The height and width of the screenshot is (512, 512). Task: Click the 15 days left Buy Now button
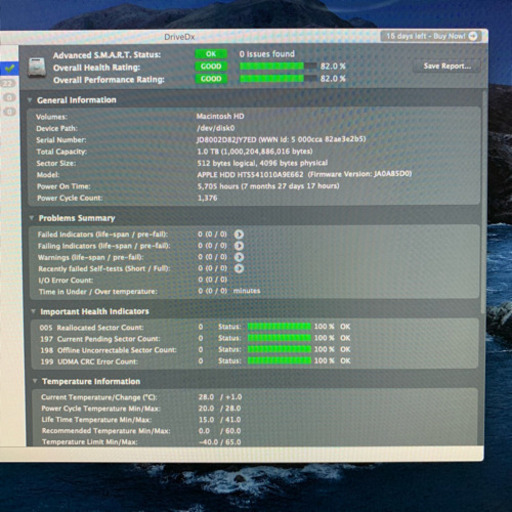coord(431,36)
